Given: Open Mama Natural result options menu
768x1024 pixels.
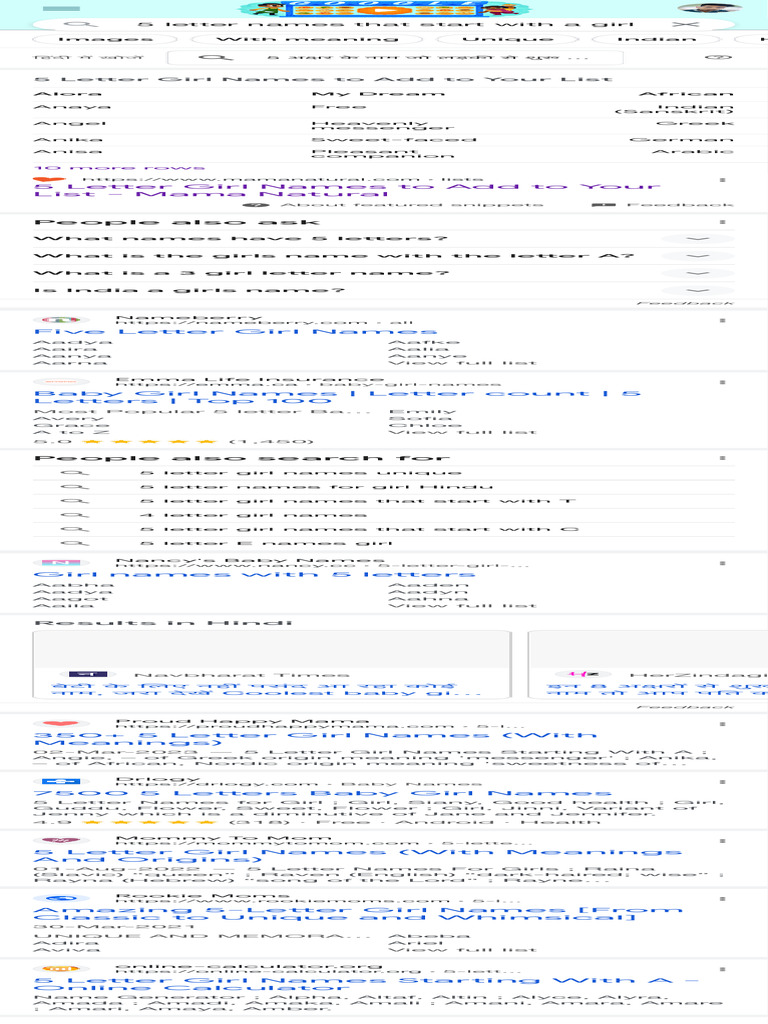Looking at the screenshot, I should [x=722, y=180].
